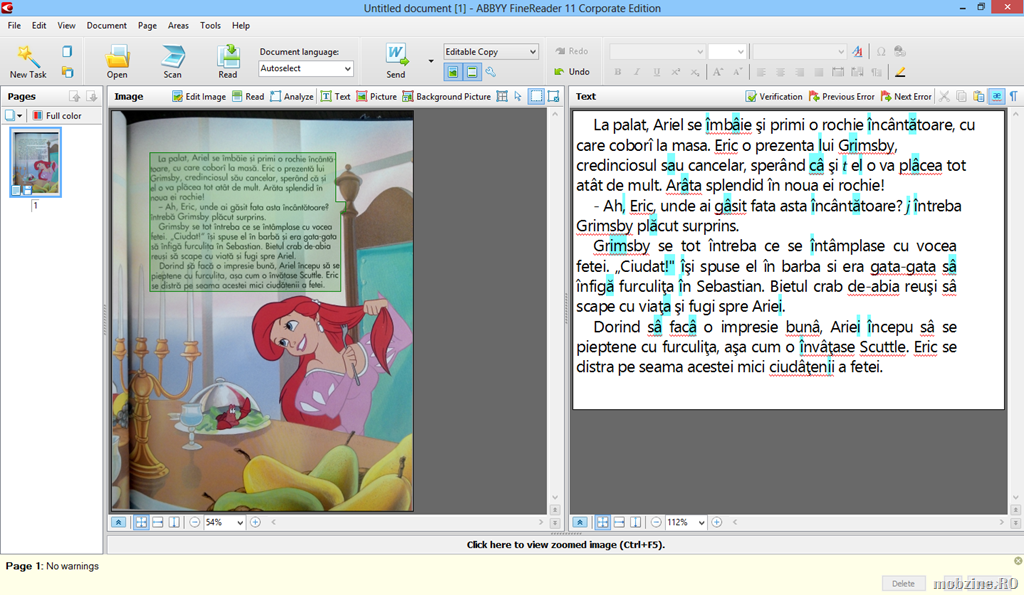Jump to Next Error
The width and height of the screenshot is (1024, 595).
[x=906, y=97]
